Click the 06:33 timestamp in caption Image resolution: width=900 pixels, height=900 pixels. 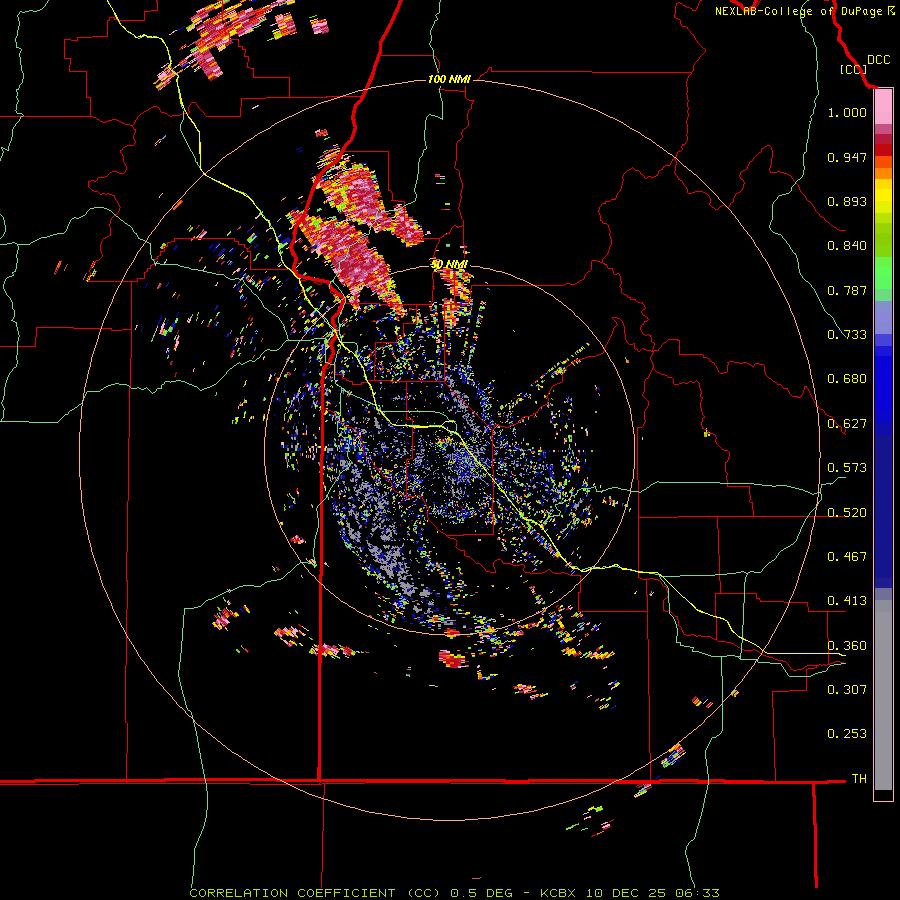[x=696, y=893]
